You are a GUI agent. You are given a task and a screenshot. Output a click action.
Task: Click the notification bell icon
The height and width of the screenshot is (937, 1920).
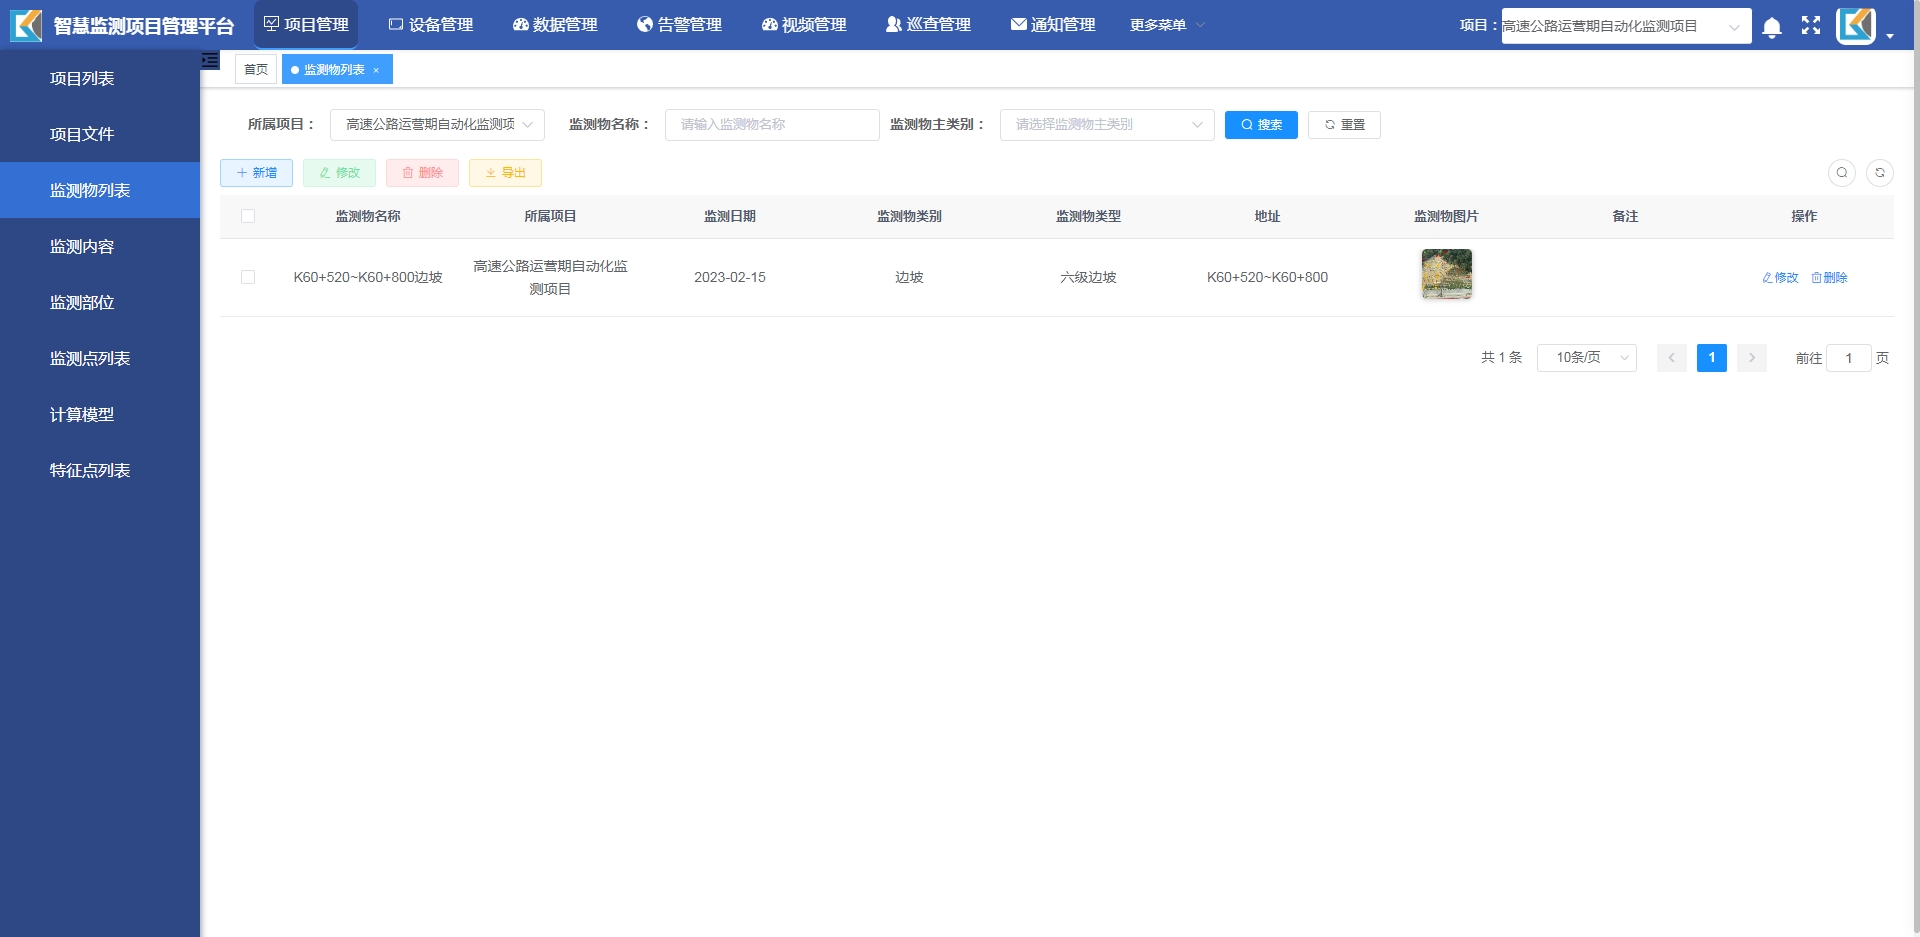pyautogui.click(x=1772, y=27)
